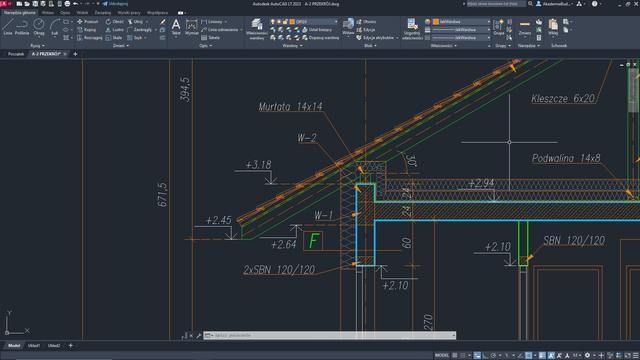
Task: Select the Tekst (text) tool
Action: coord(176,27)
